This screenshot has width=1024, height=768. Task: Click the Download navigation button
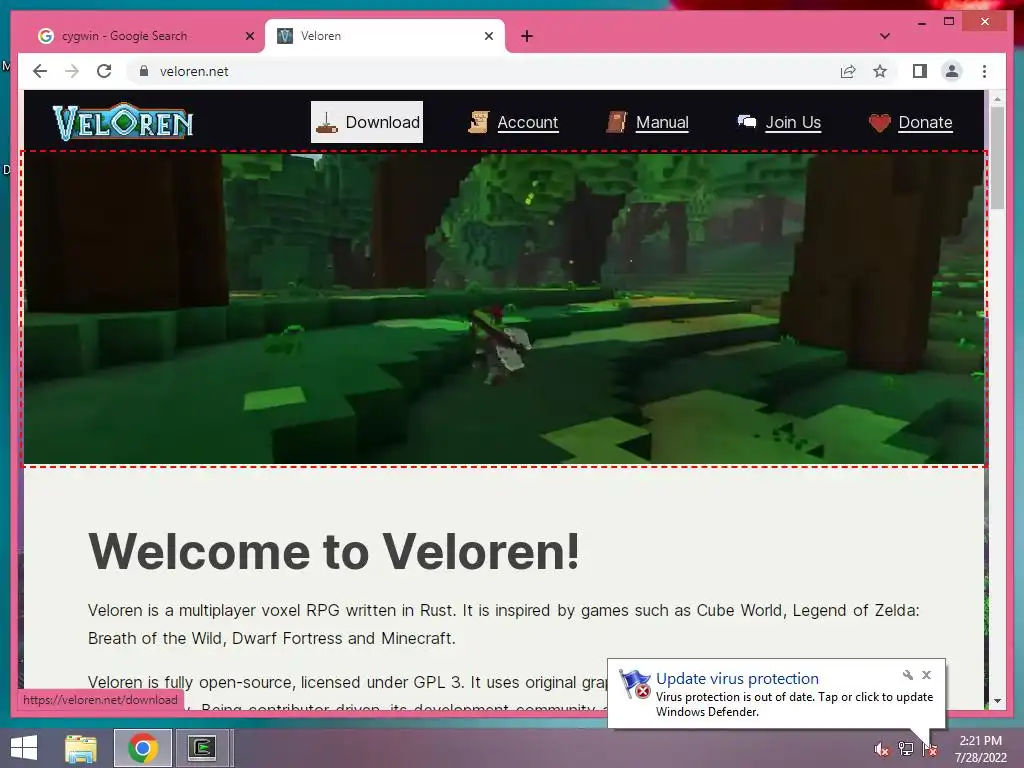click(367, 122)
